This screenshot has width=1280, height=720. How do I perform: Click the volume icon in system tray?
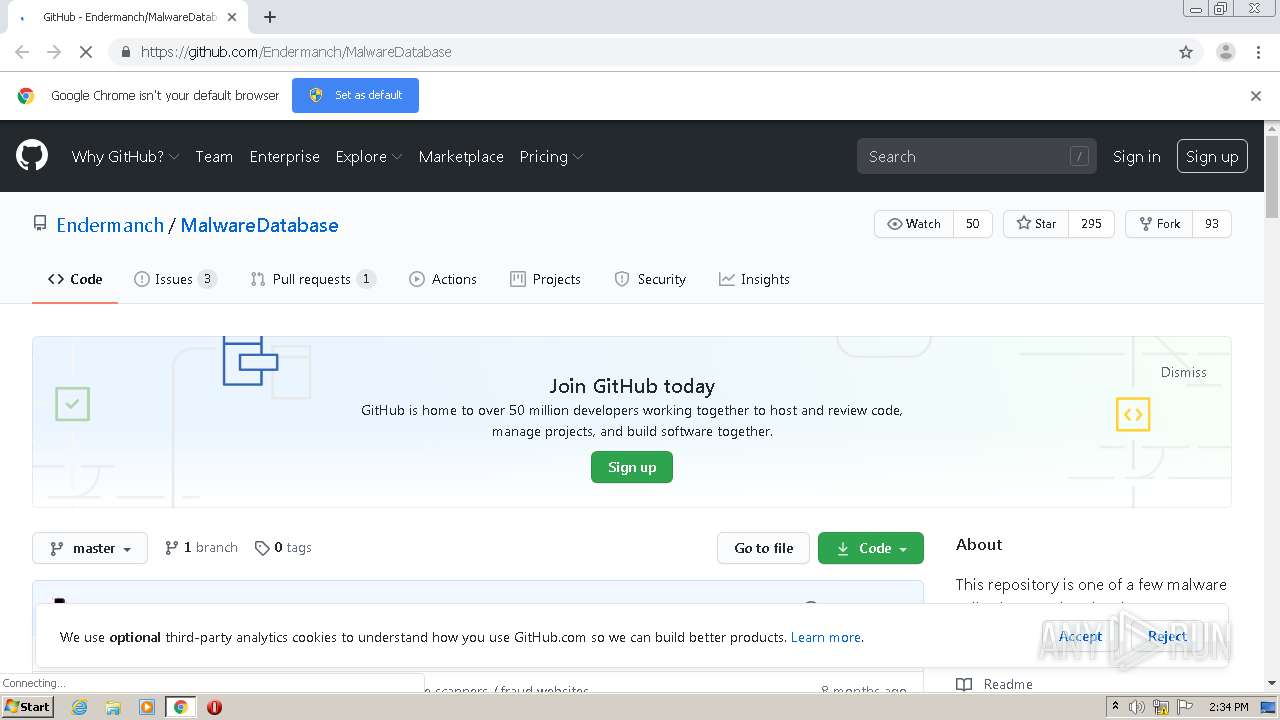click(1136, 707)
